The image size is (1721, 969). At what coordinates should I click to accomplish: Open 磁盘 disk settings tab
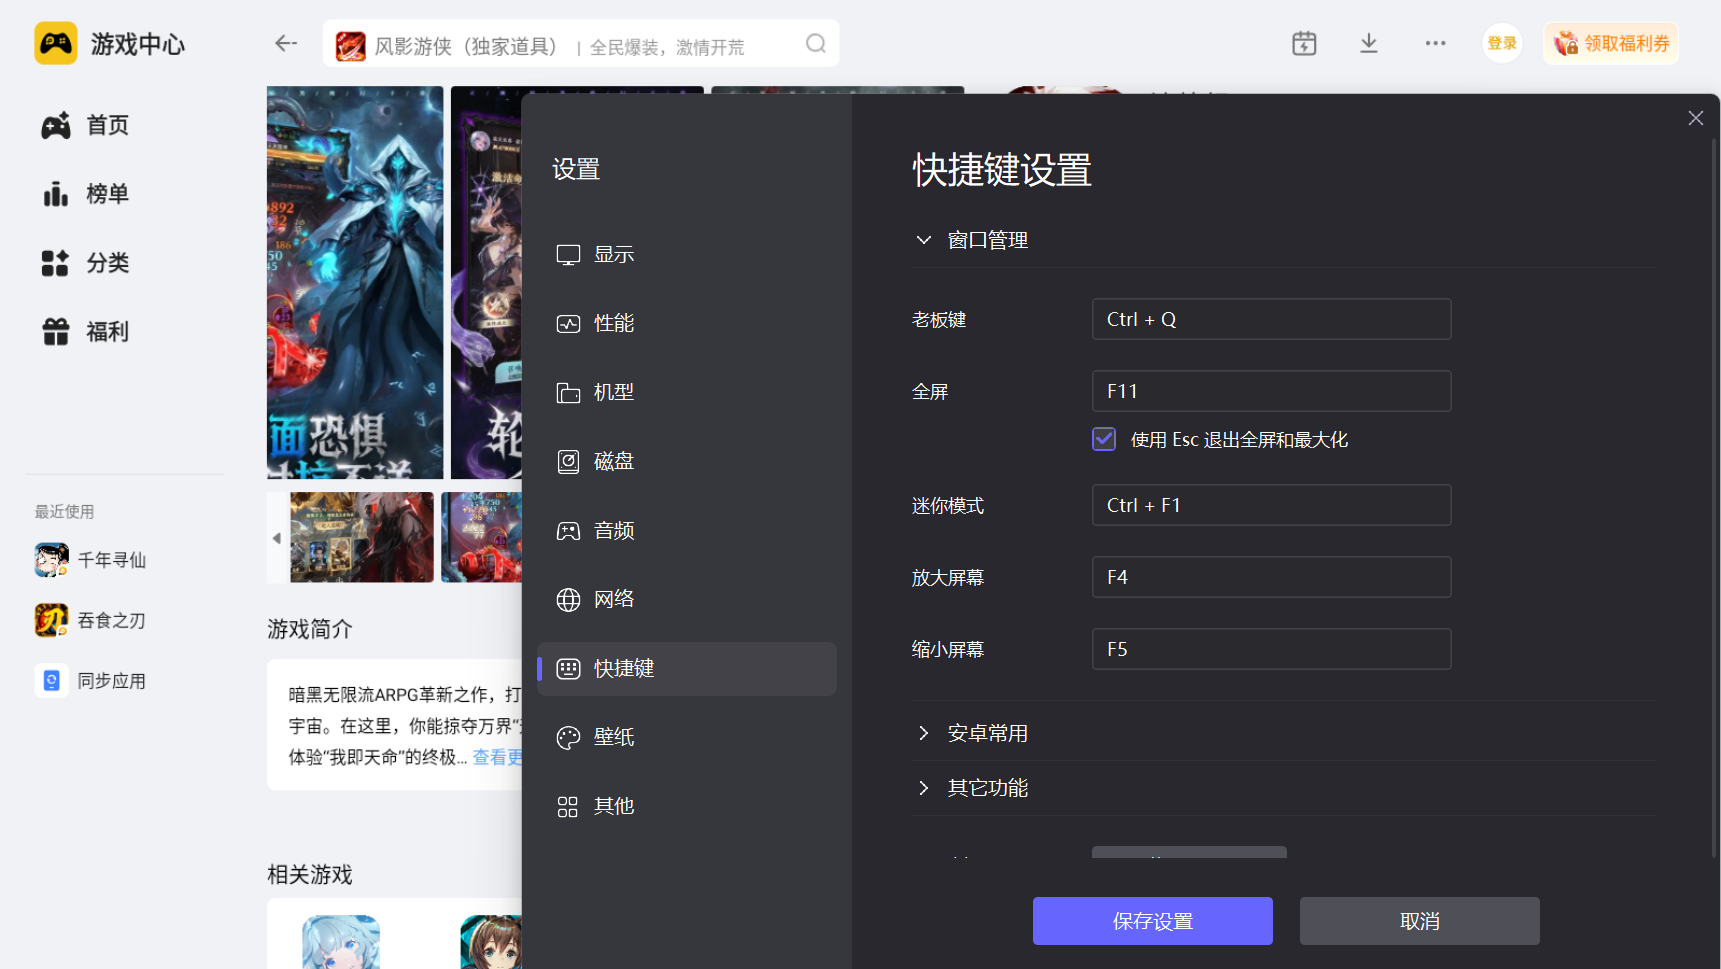point(687,461)
